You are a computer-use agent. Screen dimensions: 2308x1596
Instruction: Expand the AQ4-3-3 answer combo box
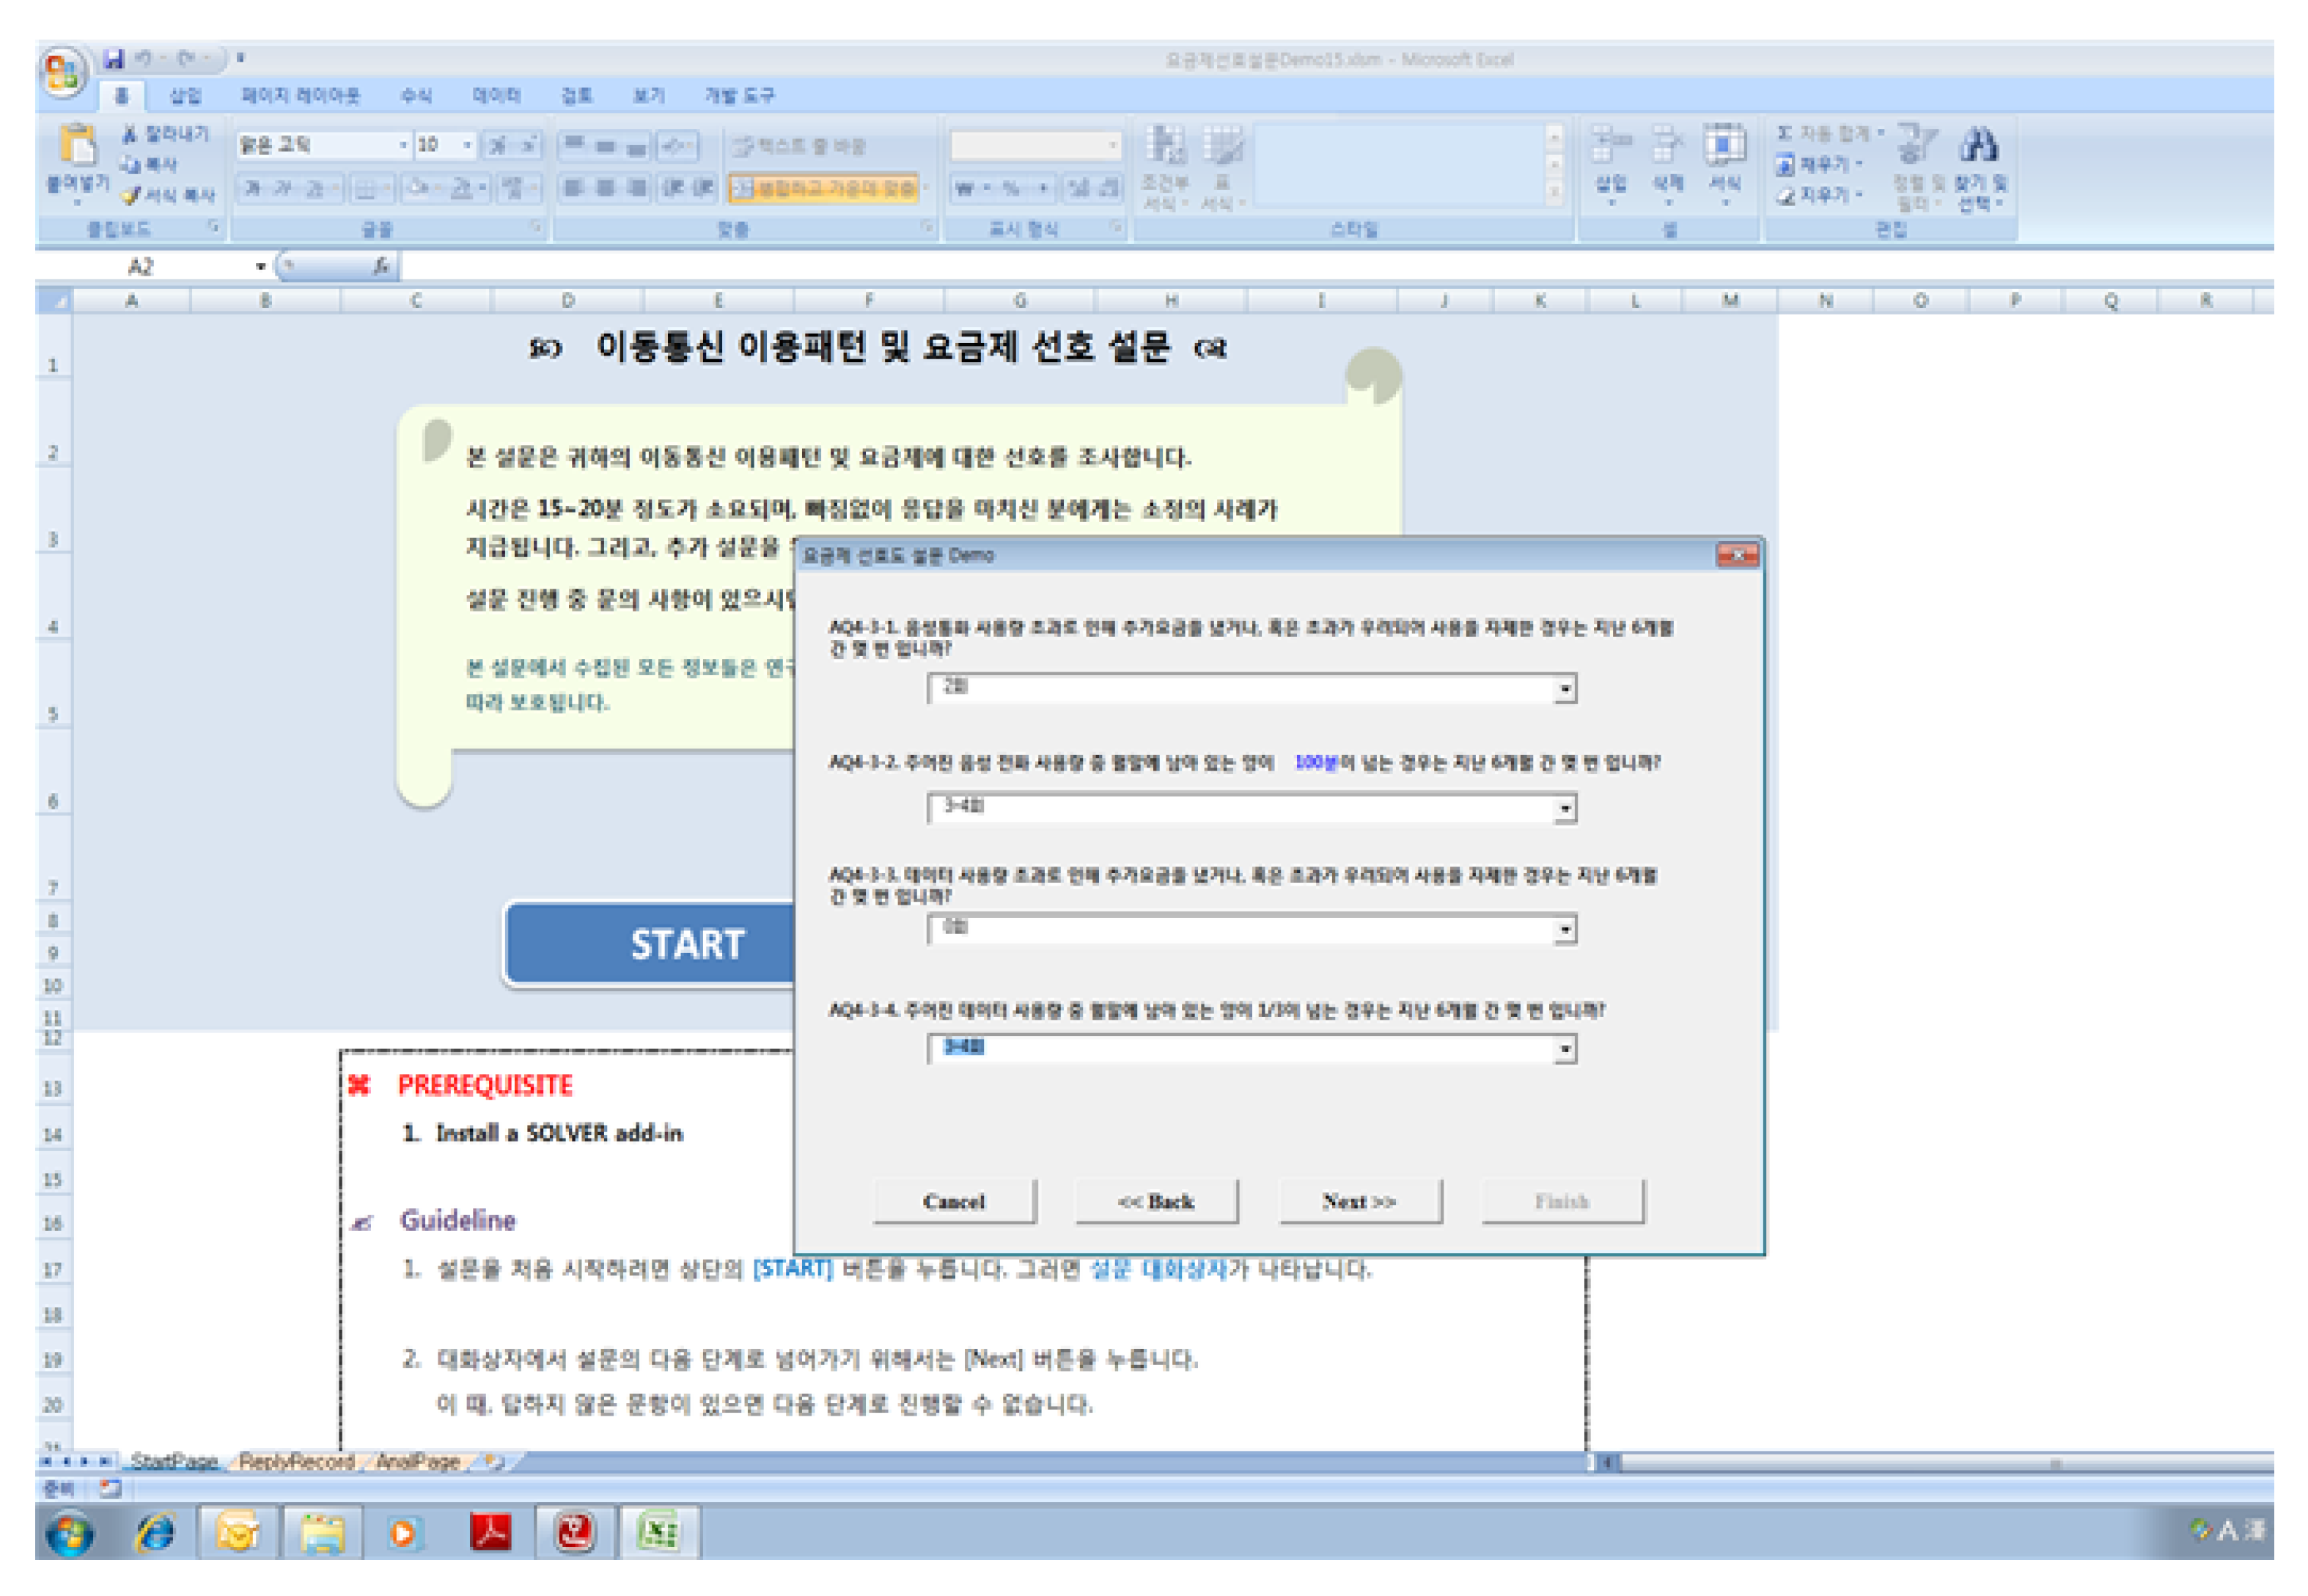[1564, 930]
